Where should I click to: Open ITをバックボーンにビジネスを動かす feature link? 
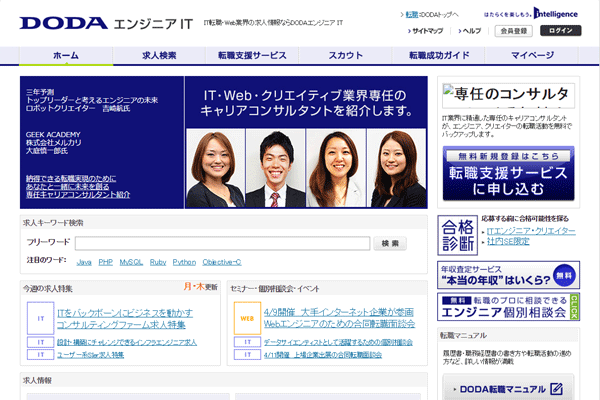[125, 319]
